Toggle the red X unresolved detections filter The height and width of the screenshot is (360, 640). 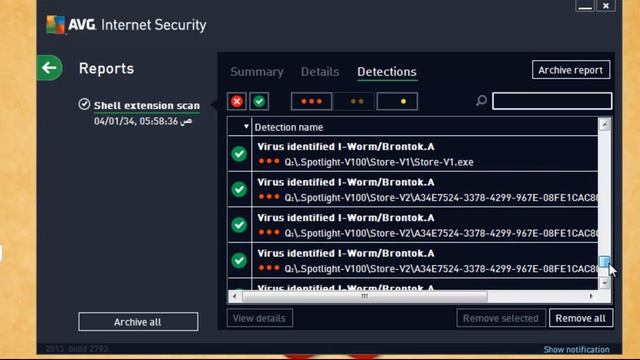click(237, 101)
